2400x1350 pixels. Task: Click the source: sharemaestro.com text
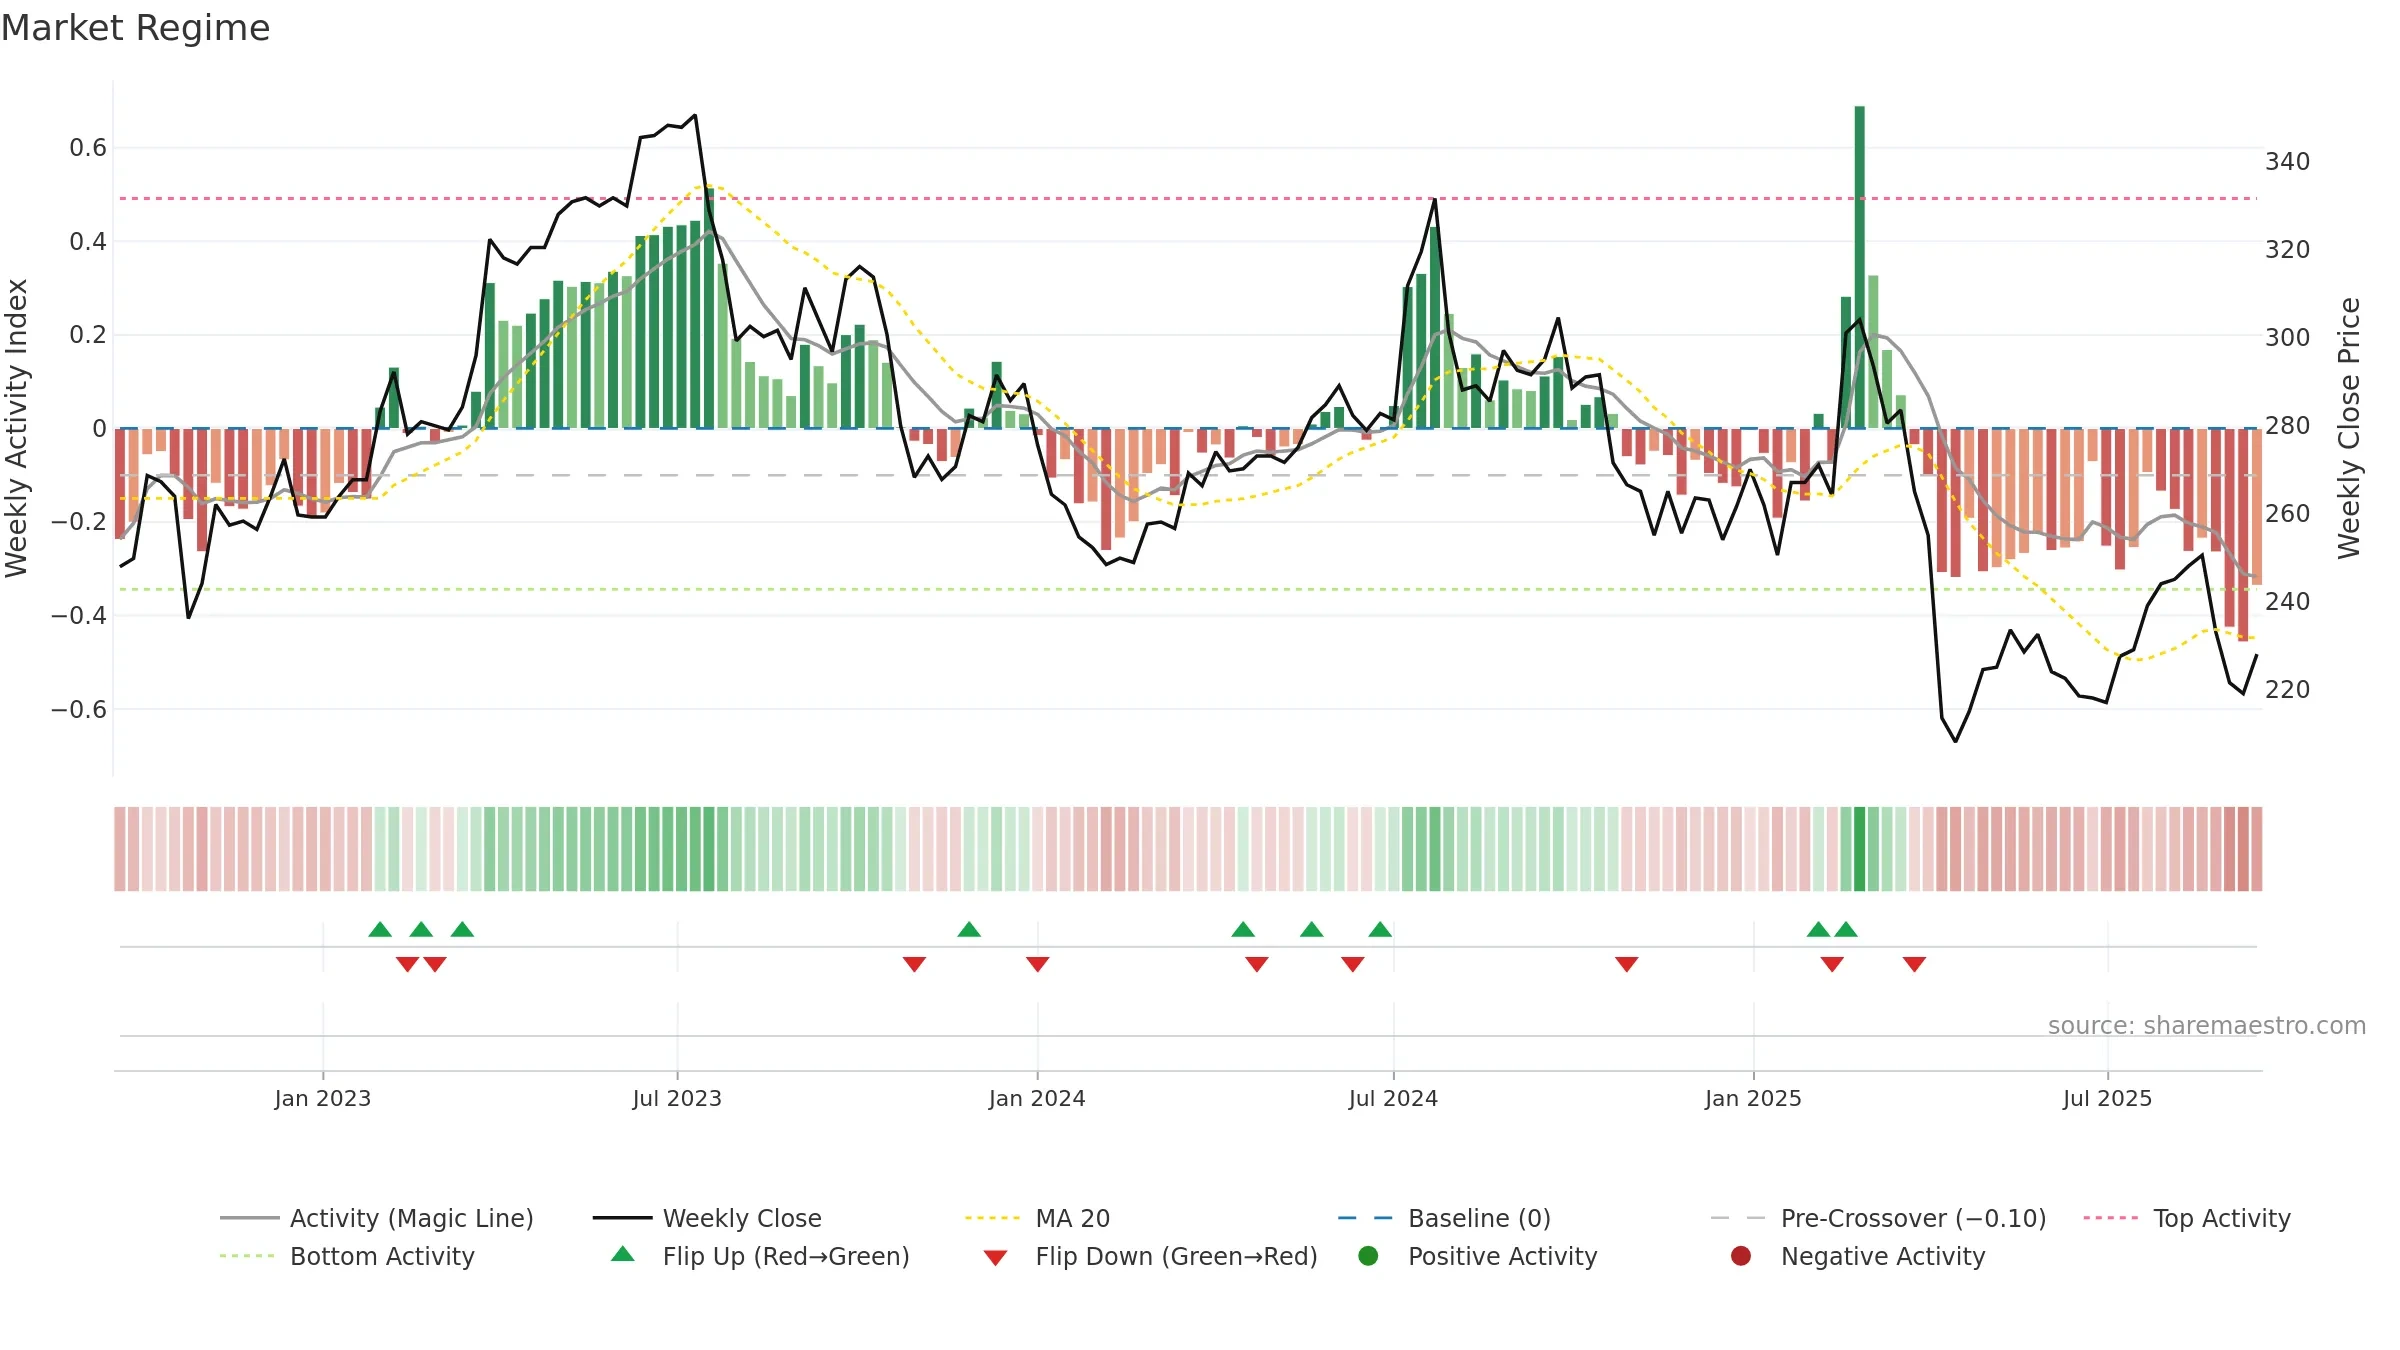click(x=2207, y=1026)
